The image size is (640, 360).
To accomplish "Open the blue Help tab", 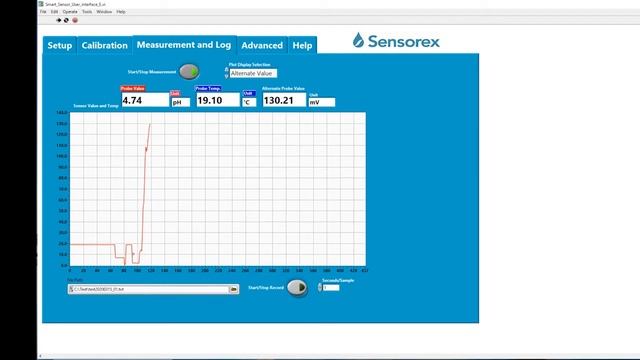I will click(302, 45).
